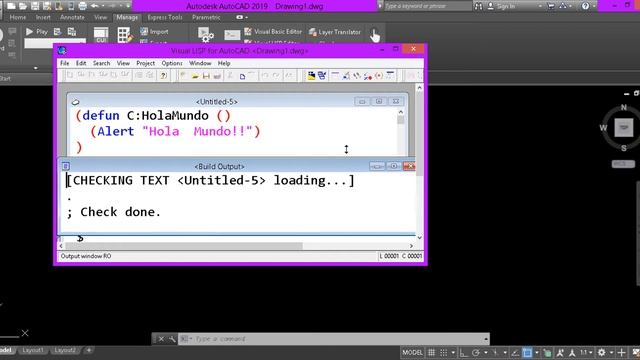Click the quick access Open folder icon
640x360 pixels.
click(x=23, y=6)
